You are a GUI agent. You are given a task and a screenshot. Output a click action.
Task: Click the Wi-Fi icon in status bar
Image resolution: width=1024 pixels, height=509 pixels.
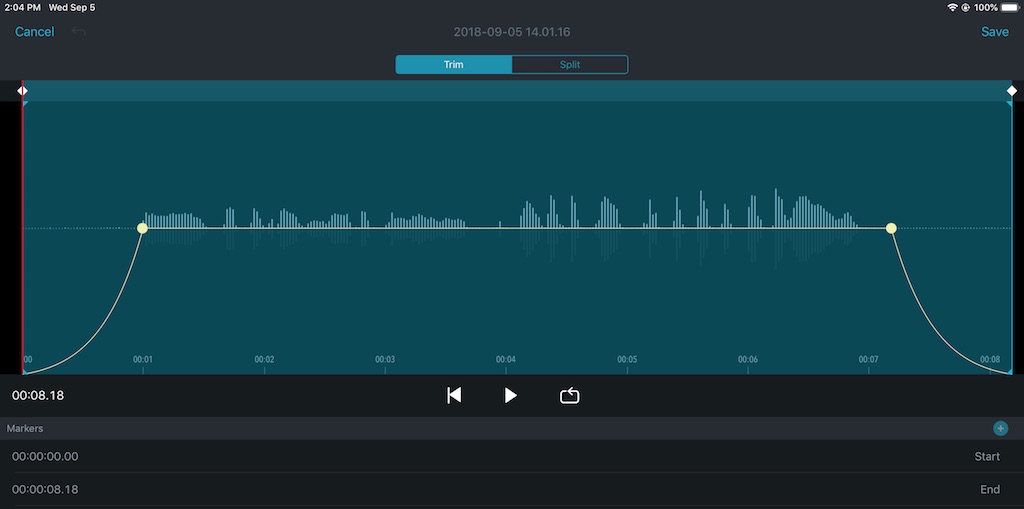coord(952,7)
